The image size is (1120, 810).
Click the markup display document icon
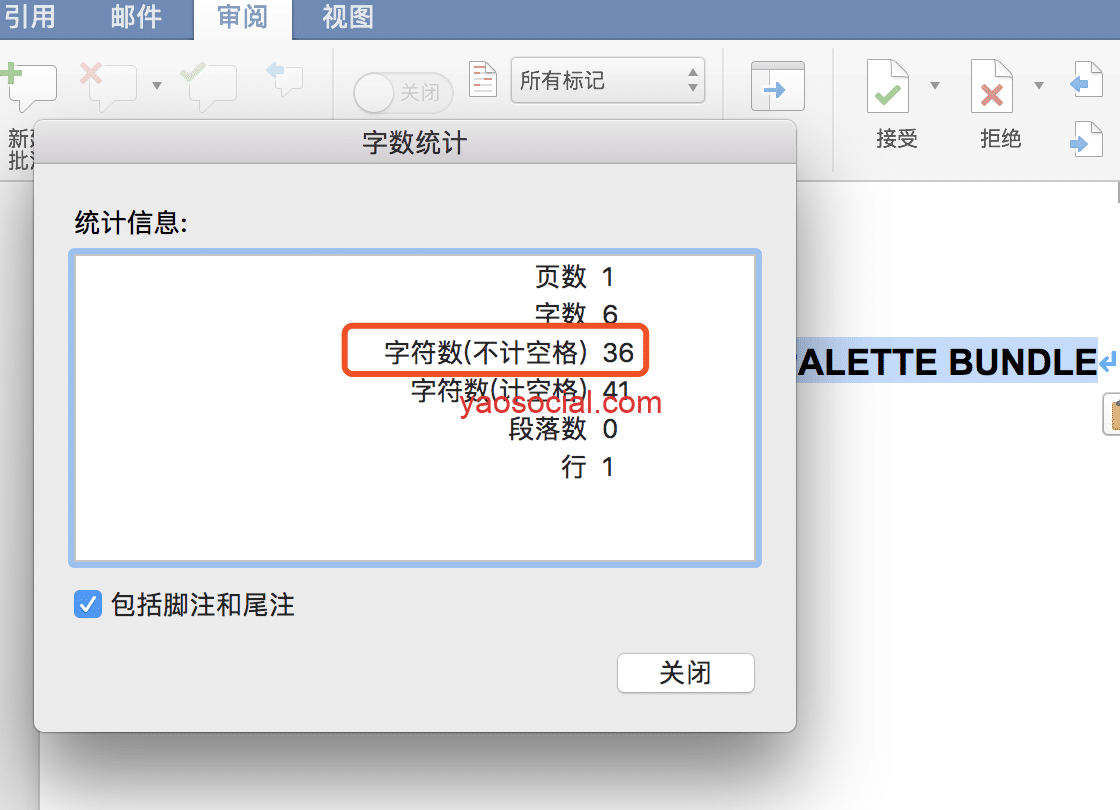click(483, 80)
